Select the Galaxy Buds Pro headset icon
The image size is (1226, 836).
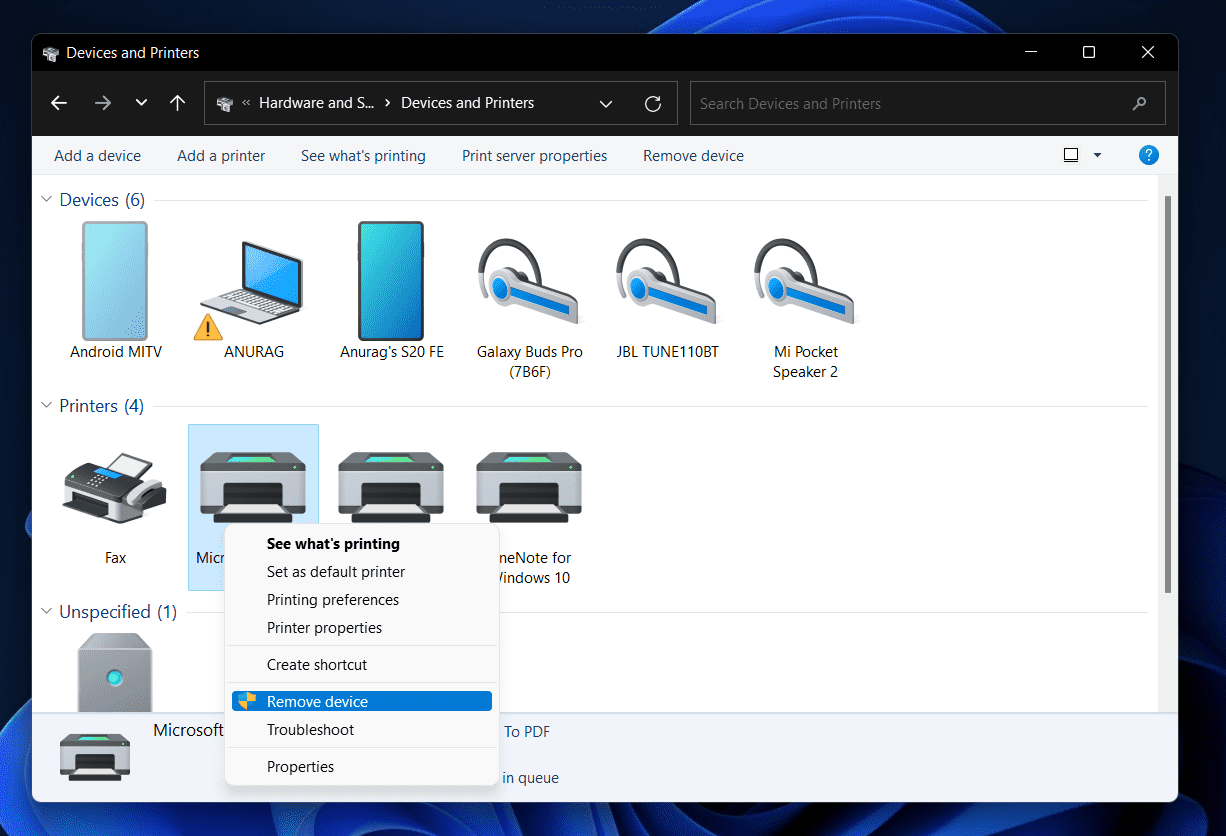click(x=528, y=282)
